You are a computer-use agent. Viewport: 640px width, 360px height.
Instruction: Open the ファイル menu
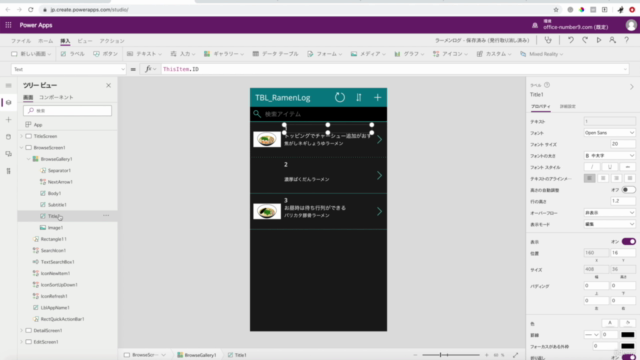point(21,41)
